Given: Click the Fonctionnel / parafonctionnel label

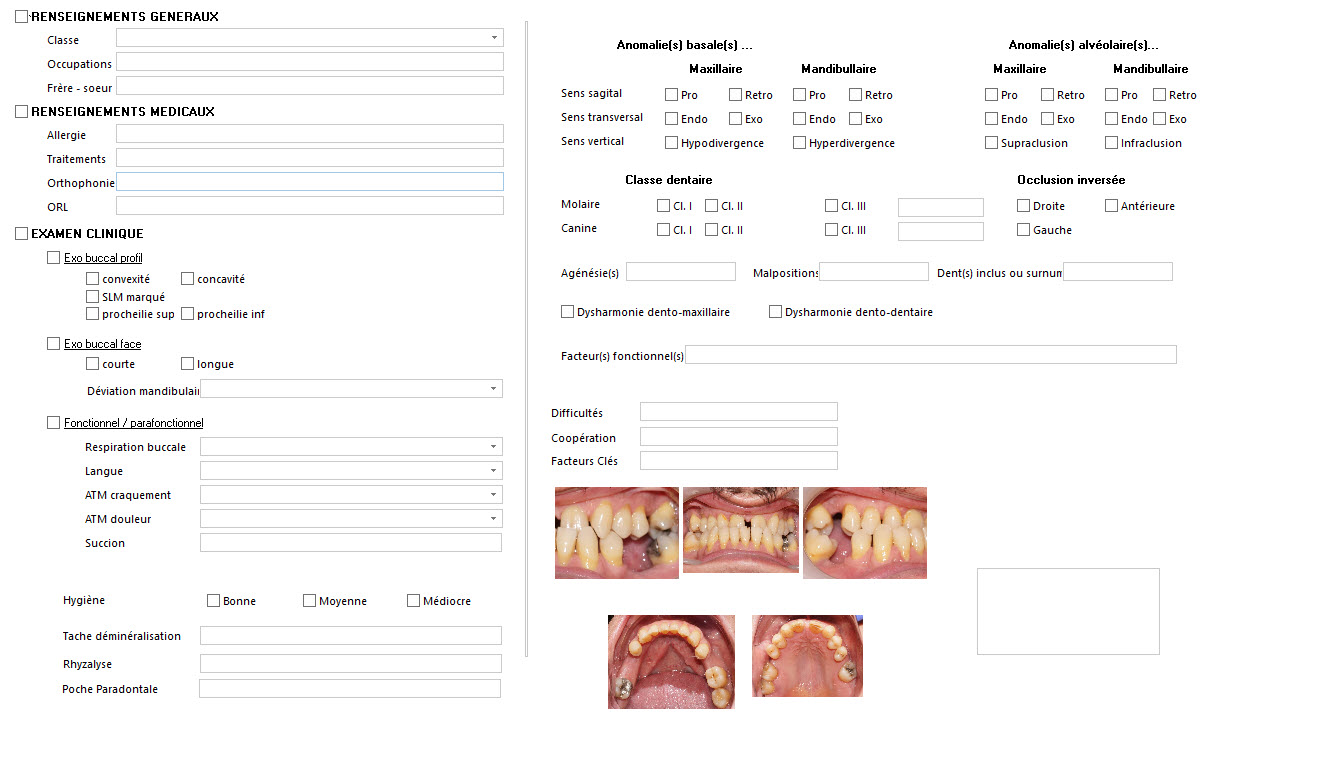Looking at the screenshot, I should 133,424.
